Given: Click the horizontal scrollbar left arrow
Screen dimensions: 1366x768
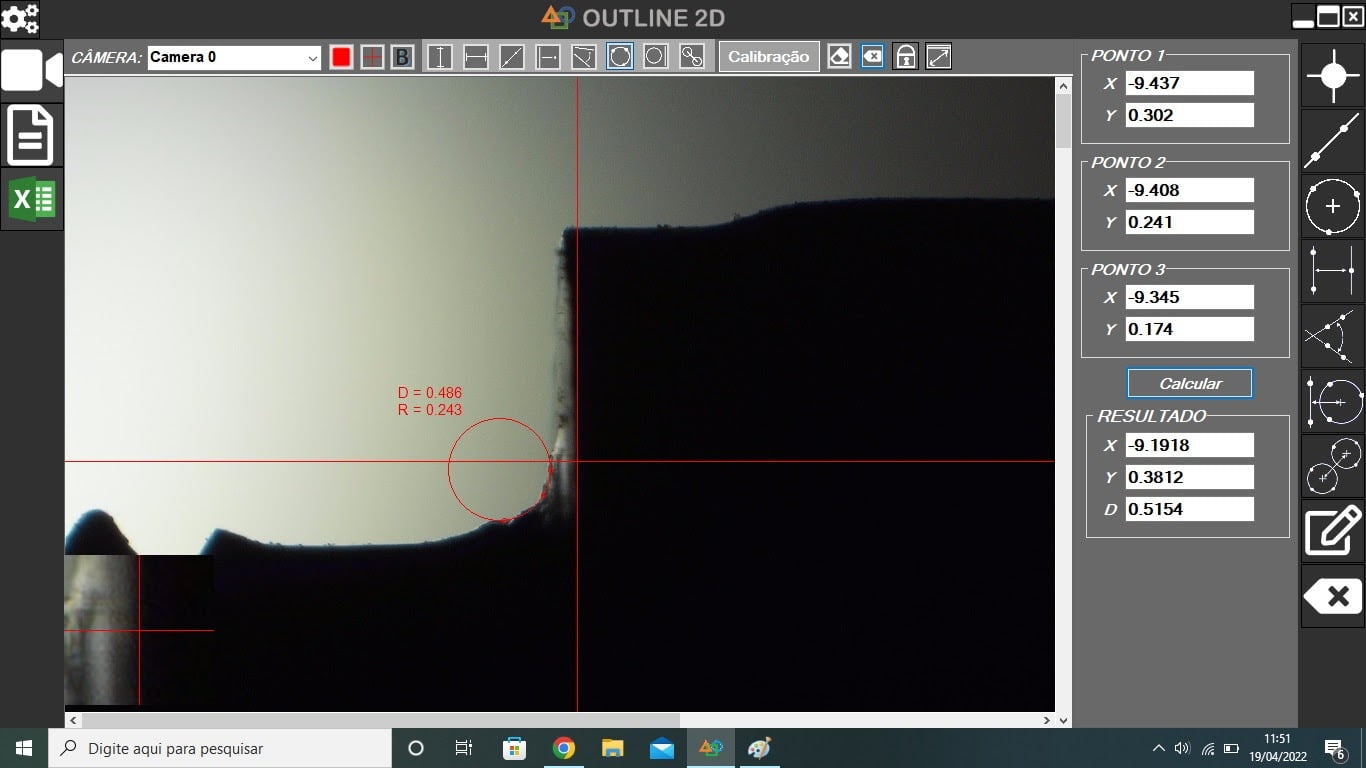Looking at the screenshot, I should click(73, 720).
